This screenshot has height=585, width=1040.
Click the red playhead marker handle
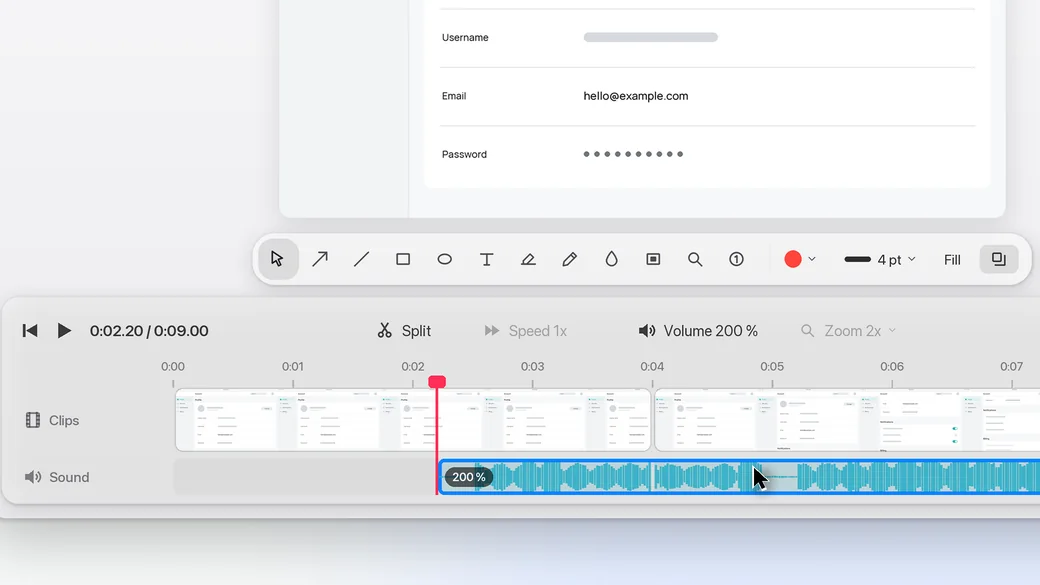[437, 381]
